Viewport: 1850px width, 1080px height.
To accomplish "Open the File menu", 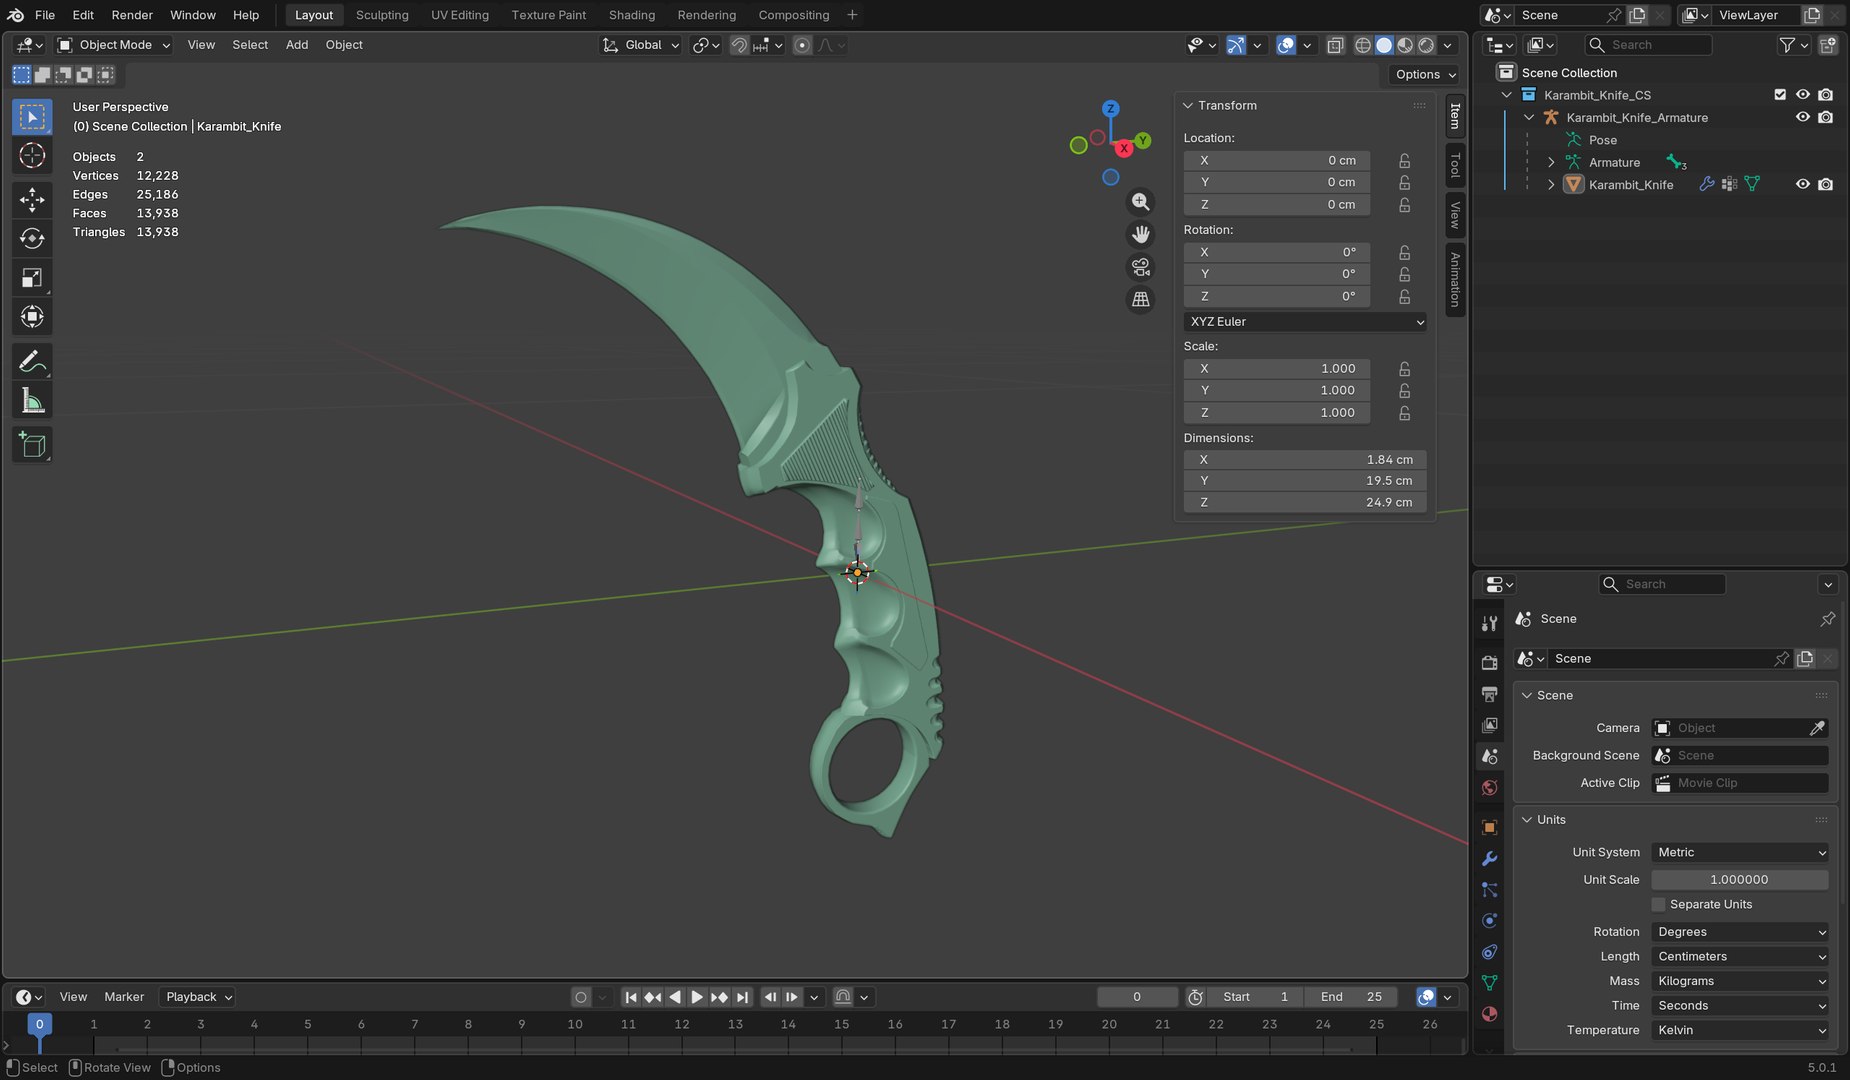I will 45,15.
